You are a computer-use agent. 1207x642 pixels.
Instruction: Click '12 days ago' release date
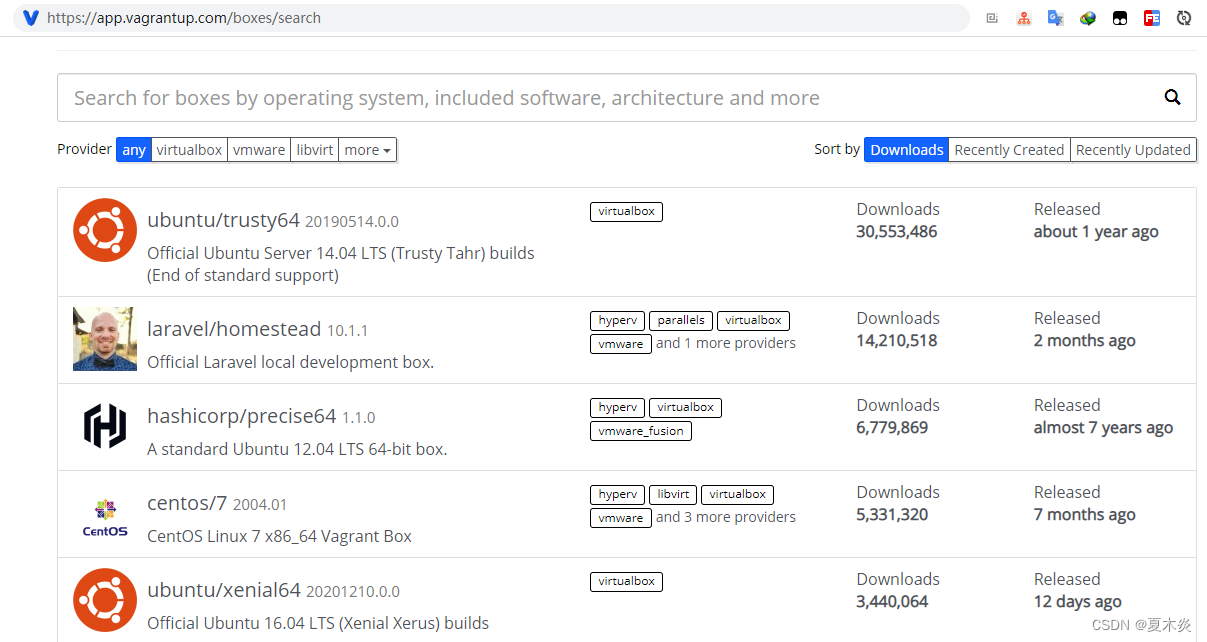1078,601
